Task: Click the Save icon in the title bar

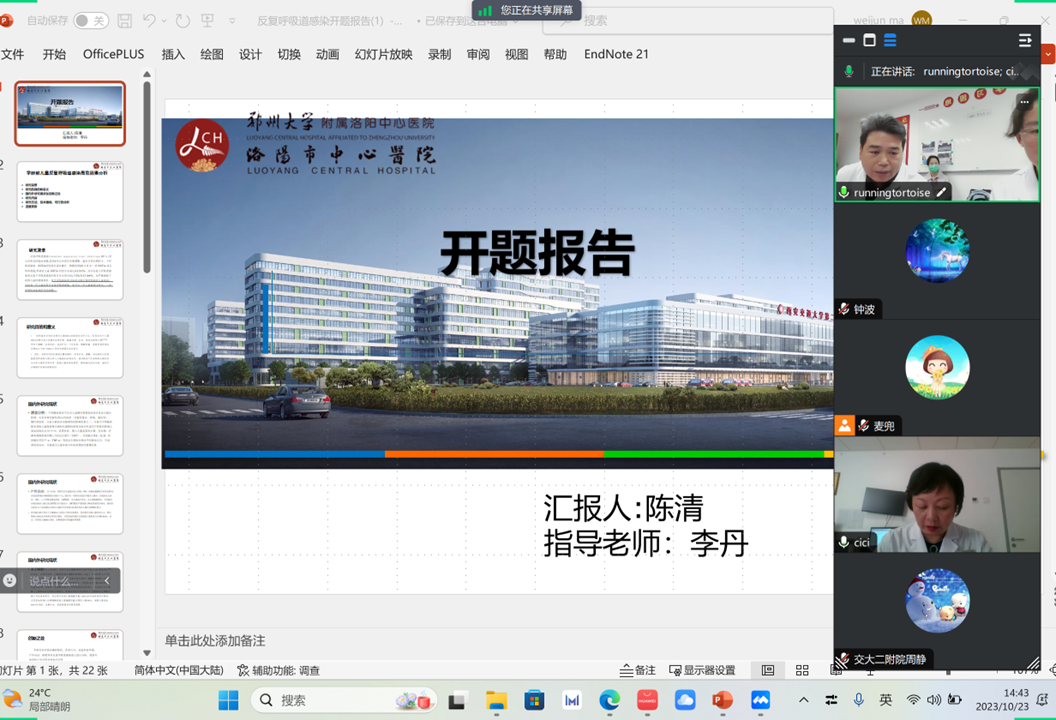Action: [x=125, y=20]
